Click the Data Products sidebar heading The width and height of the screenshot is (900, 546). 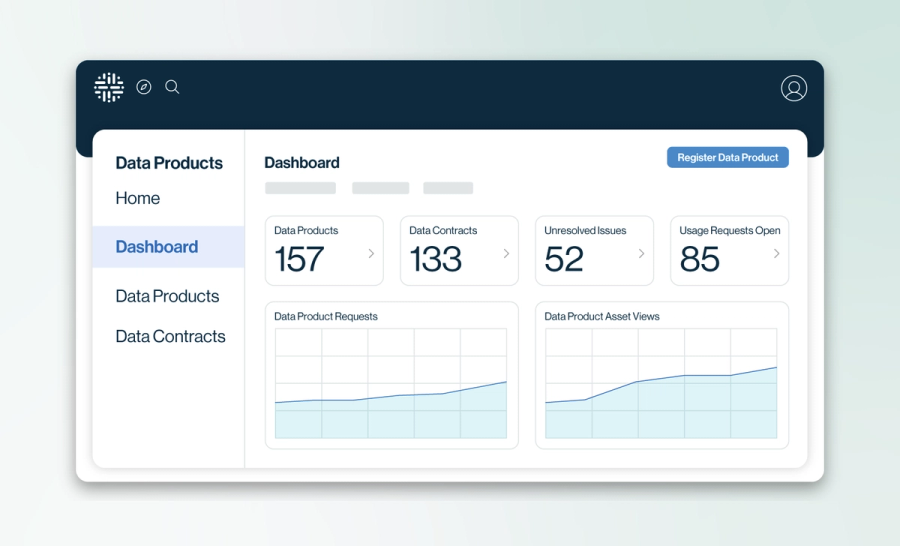pyautogui.click(x=169, y=163)
